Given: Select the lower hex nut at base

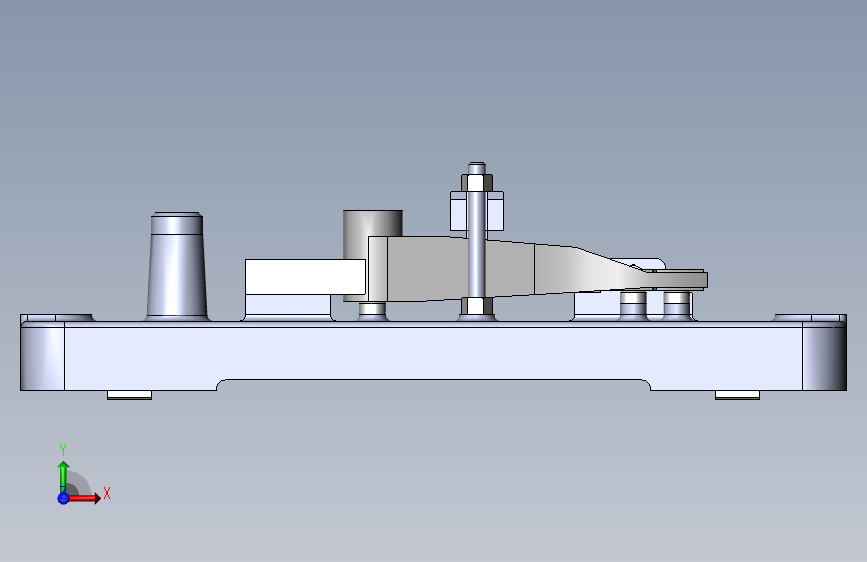Looking at the screenshot, I should tap(477, 306).
